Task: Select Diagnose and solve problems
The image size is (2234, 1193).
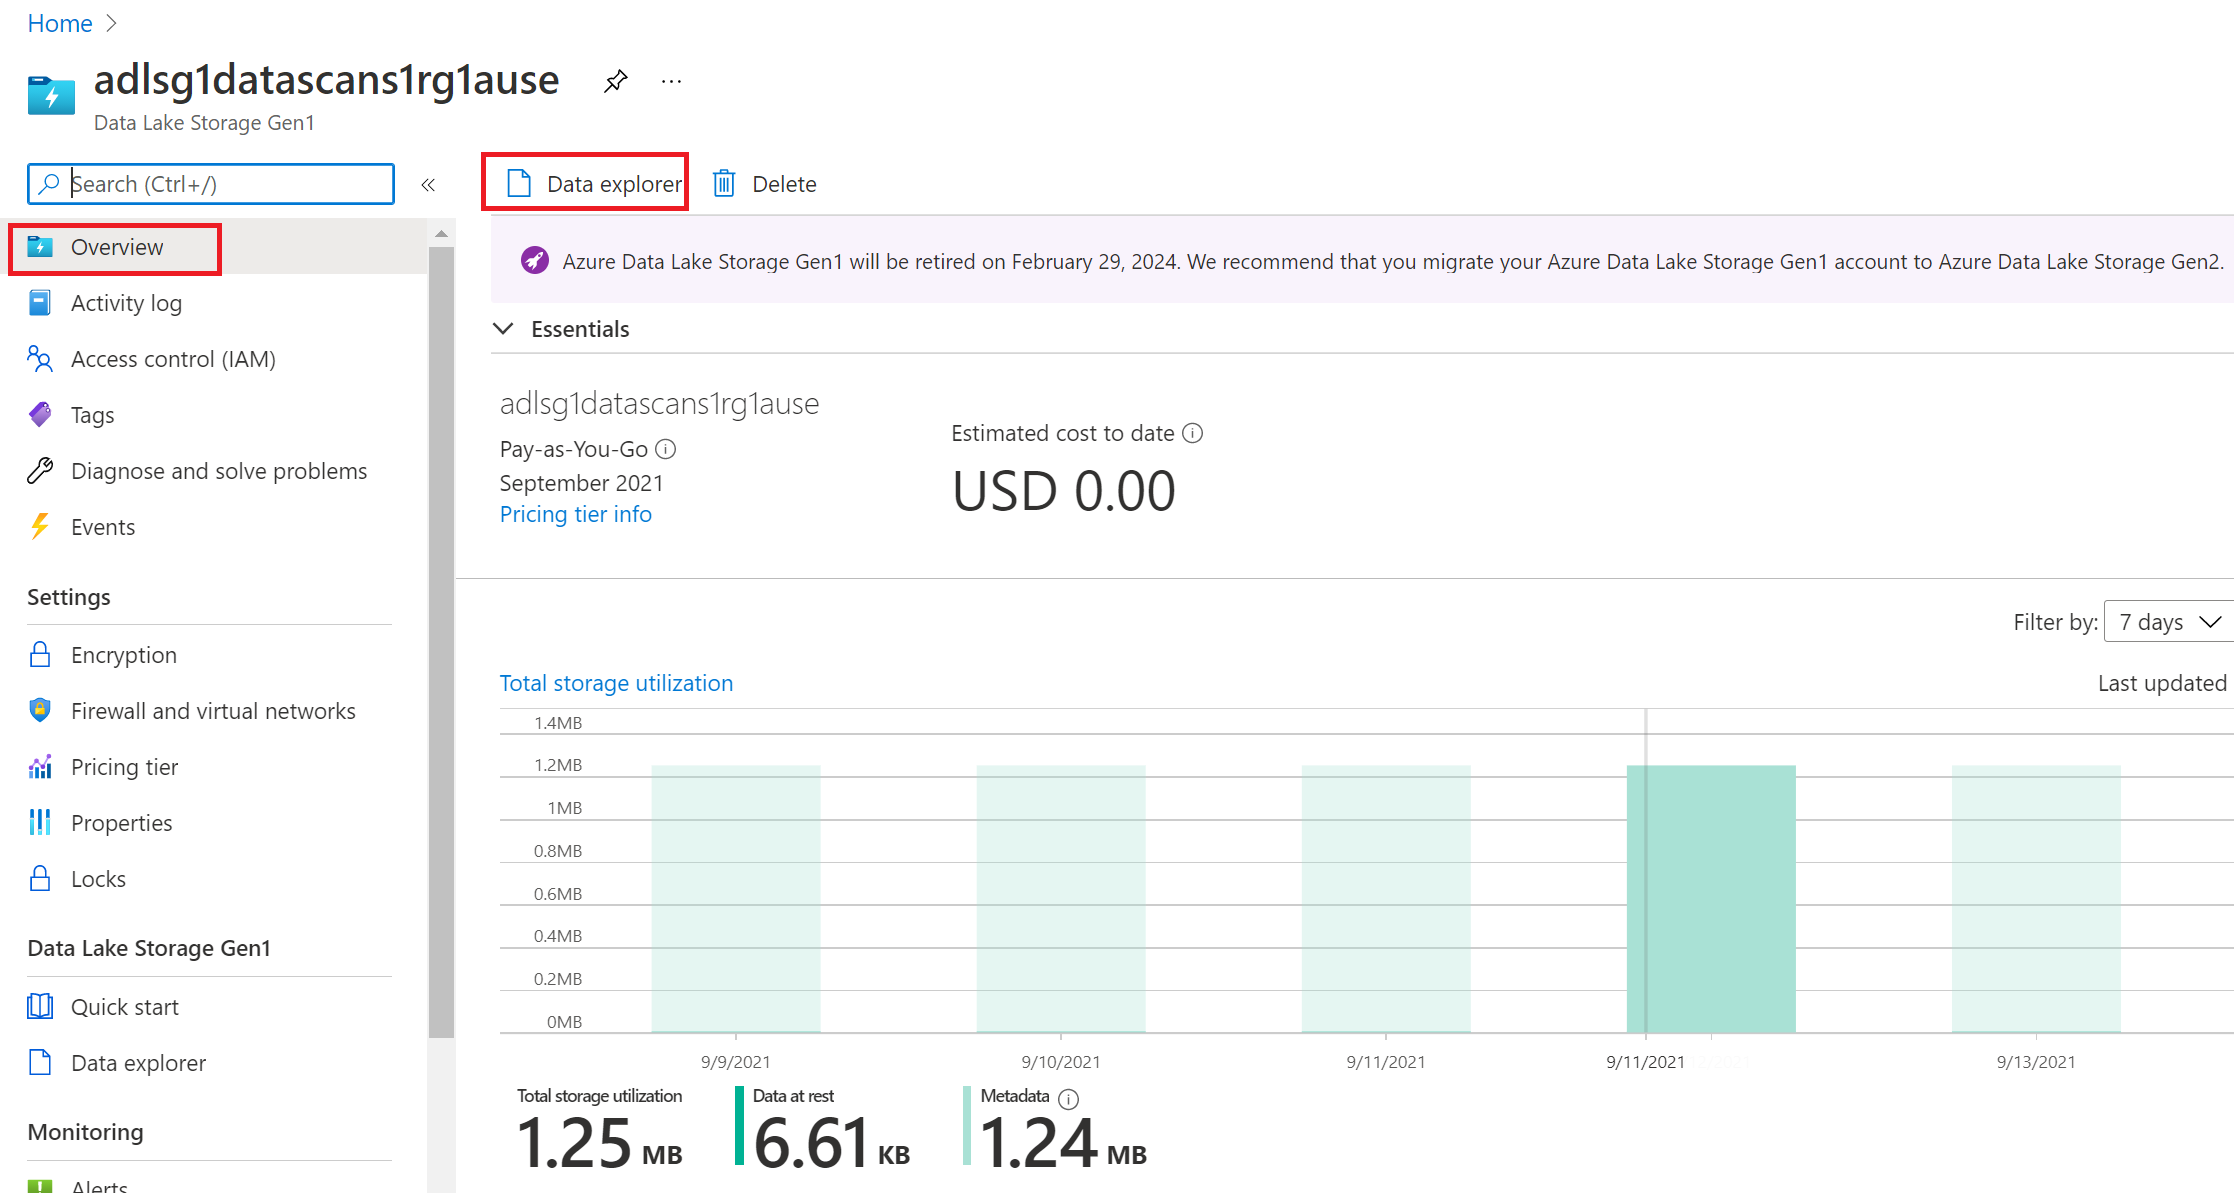Action: coord(219,472)
